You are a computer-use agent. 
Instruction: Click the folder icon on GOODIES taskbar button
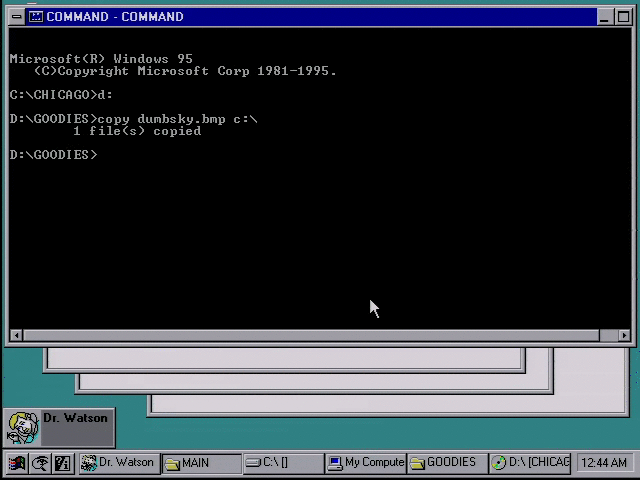pos(418,463)
